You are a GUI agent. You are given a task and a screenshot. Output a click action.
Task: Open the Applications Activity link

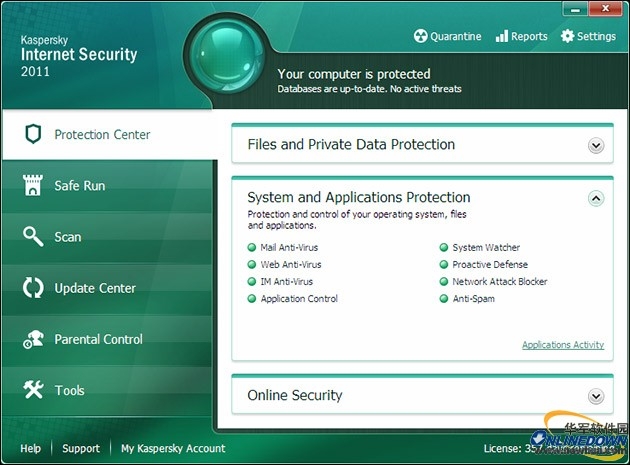coord(563,345)
